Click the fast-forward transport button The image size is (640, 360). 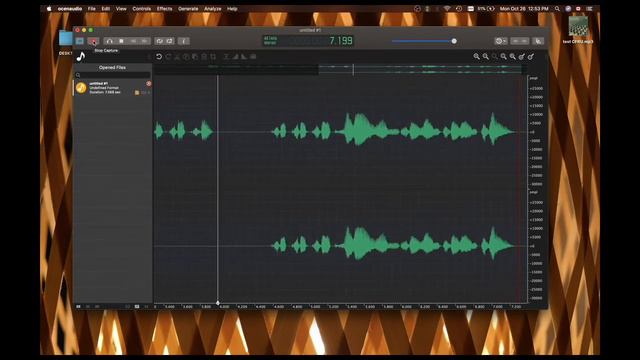pyautogui.click(x=144, y=41)
